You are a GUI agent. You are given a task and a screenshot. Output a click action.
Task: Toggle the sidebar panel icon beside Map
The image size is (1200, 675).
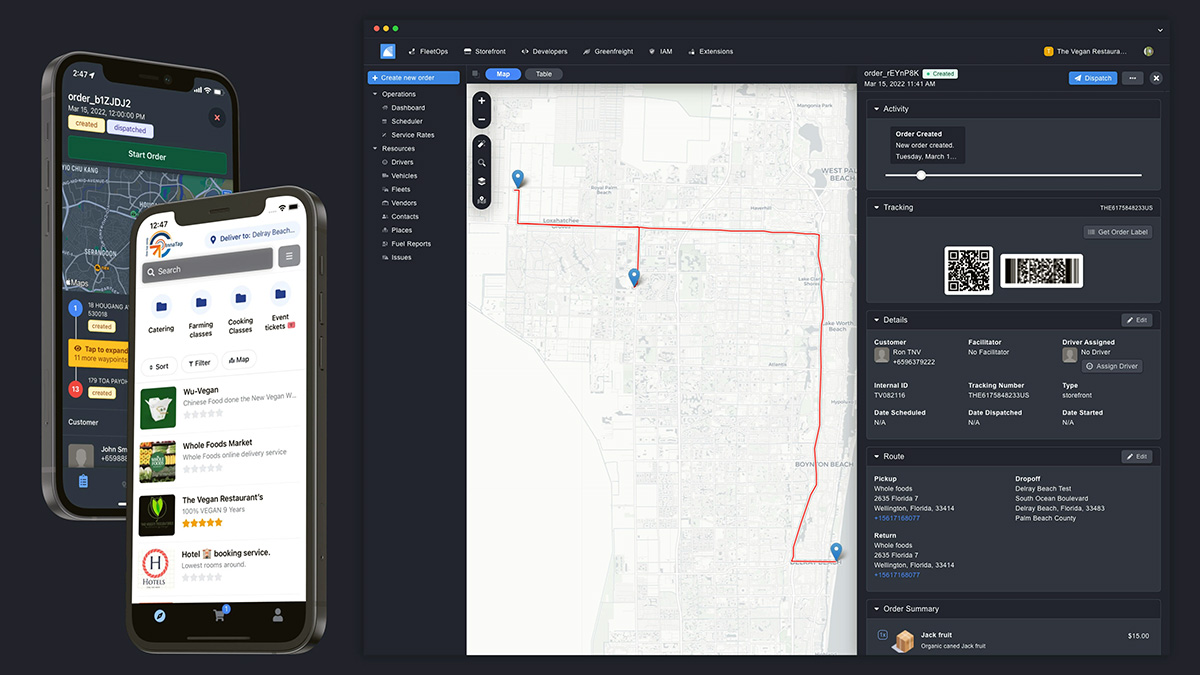tap(475, 74)
